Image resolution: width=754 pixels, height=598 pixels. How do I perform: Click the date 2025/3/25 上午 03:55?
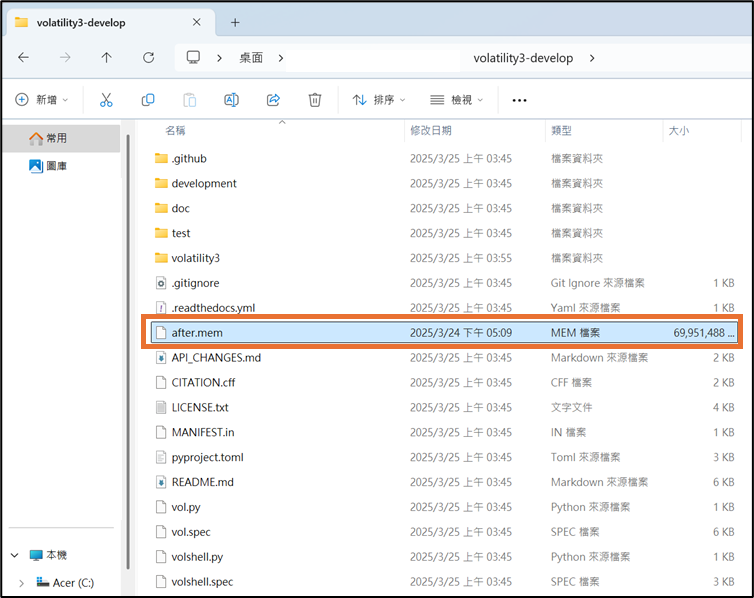point(461,258)
